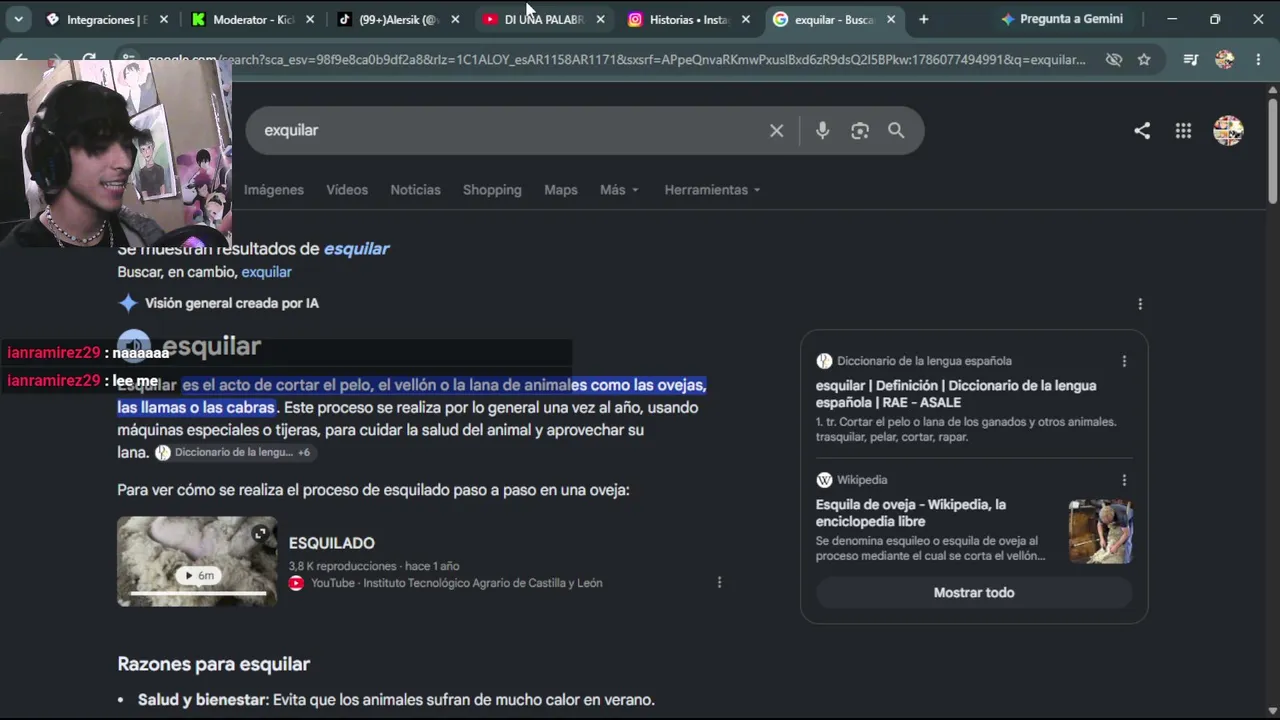This screenshot has width=1280, height=720.
Task: Open the esquilar RAE - ASALE definition link
Action: (x=956, y=394)
